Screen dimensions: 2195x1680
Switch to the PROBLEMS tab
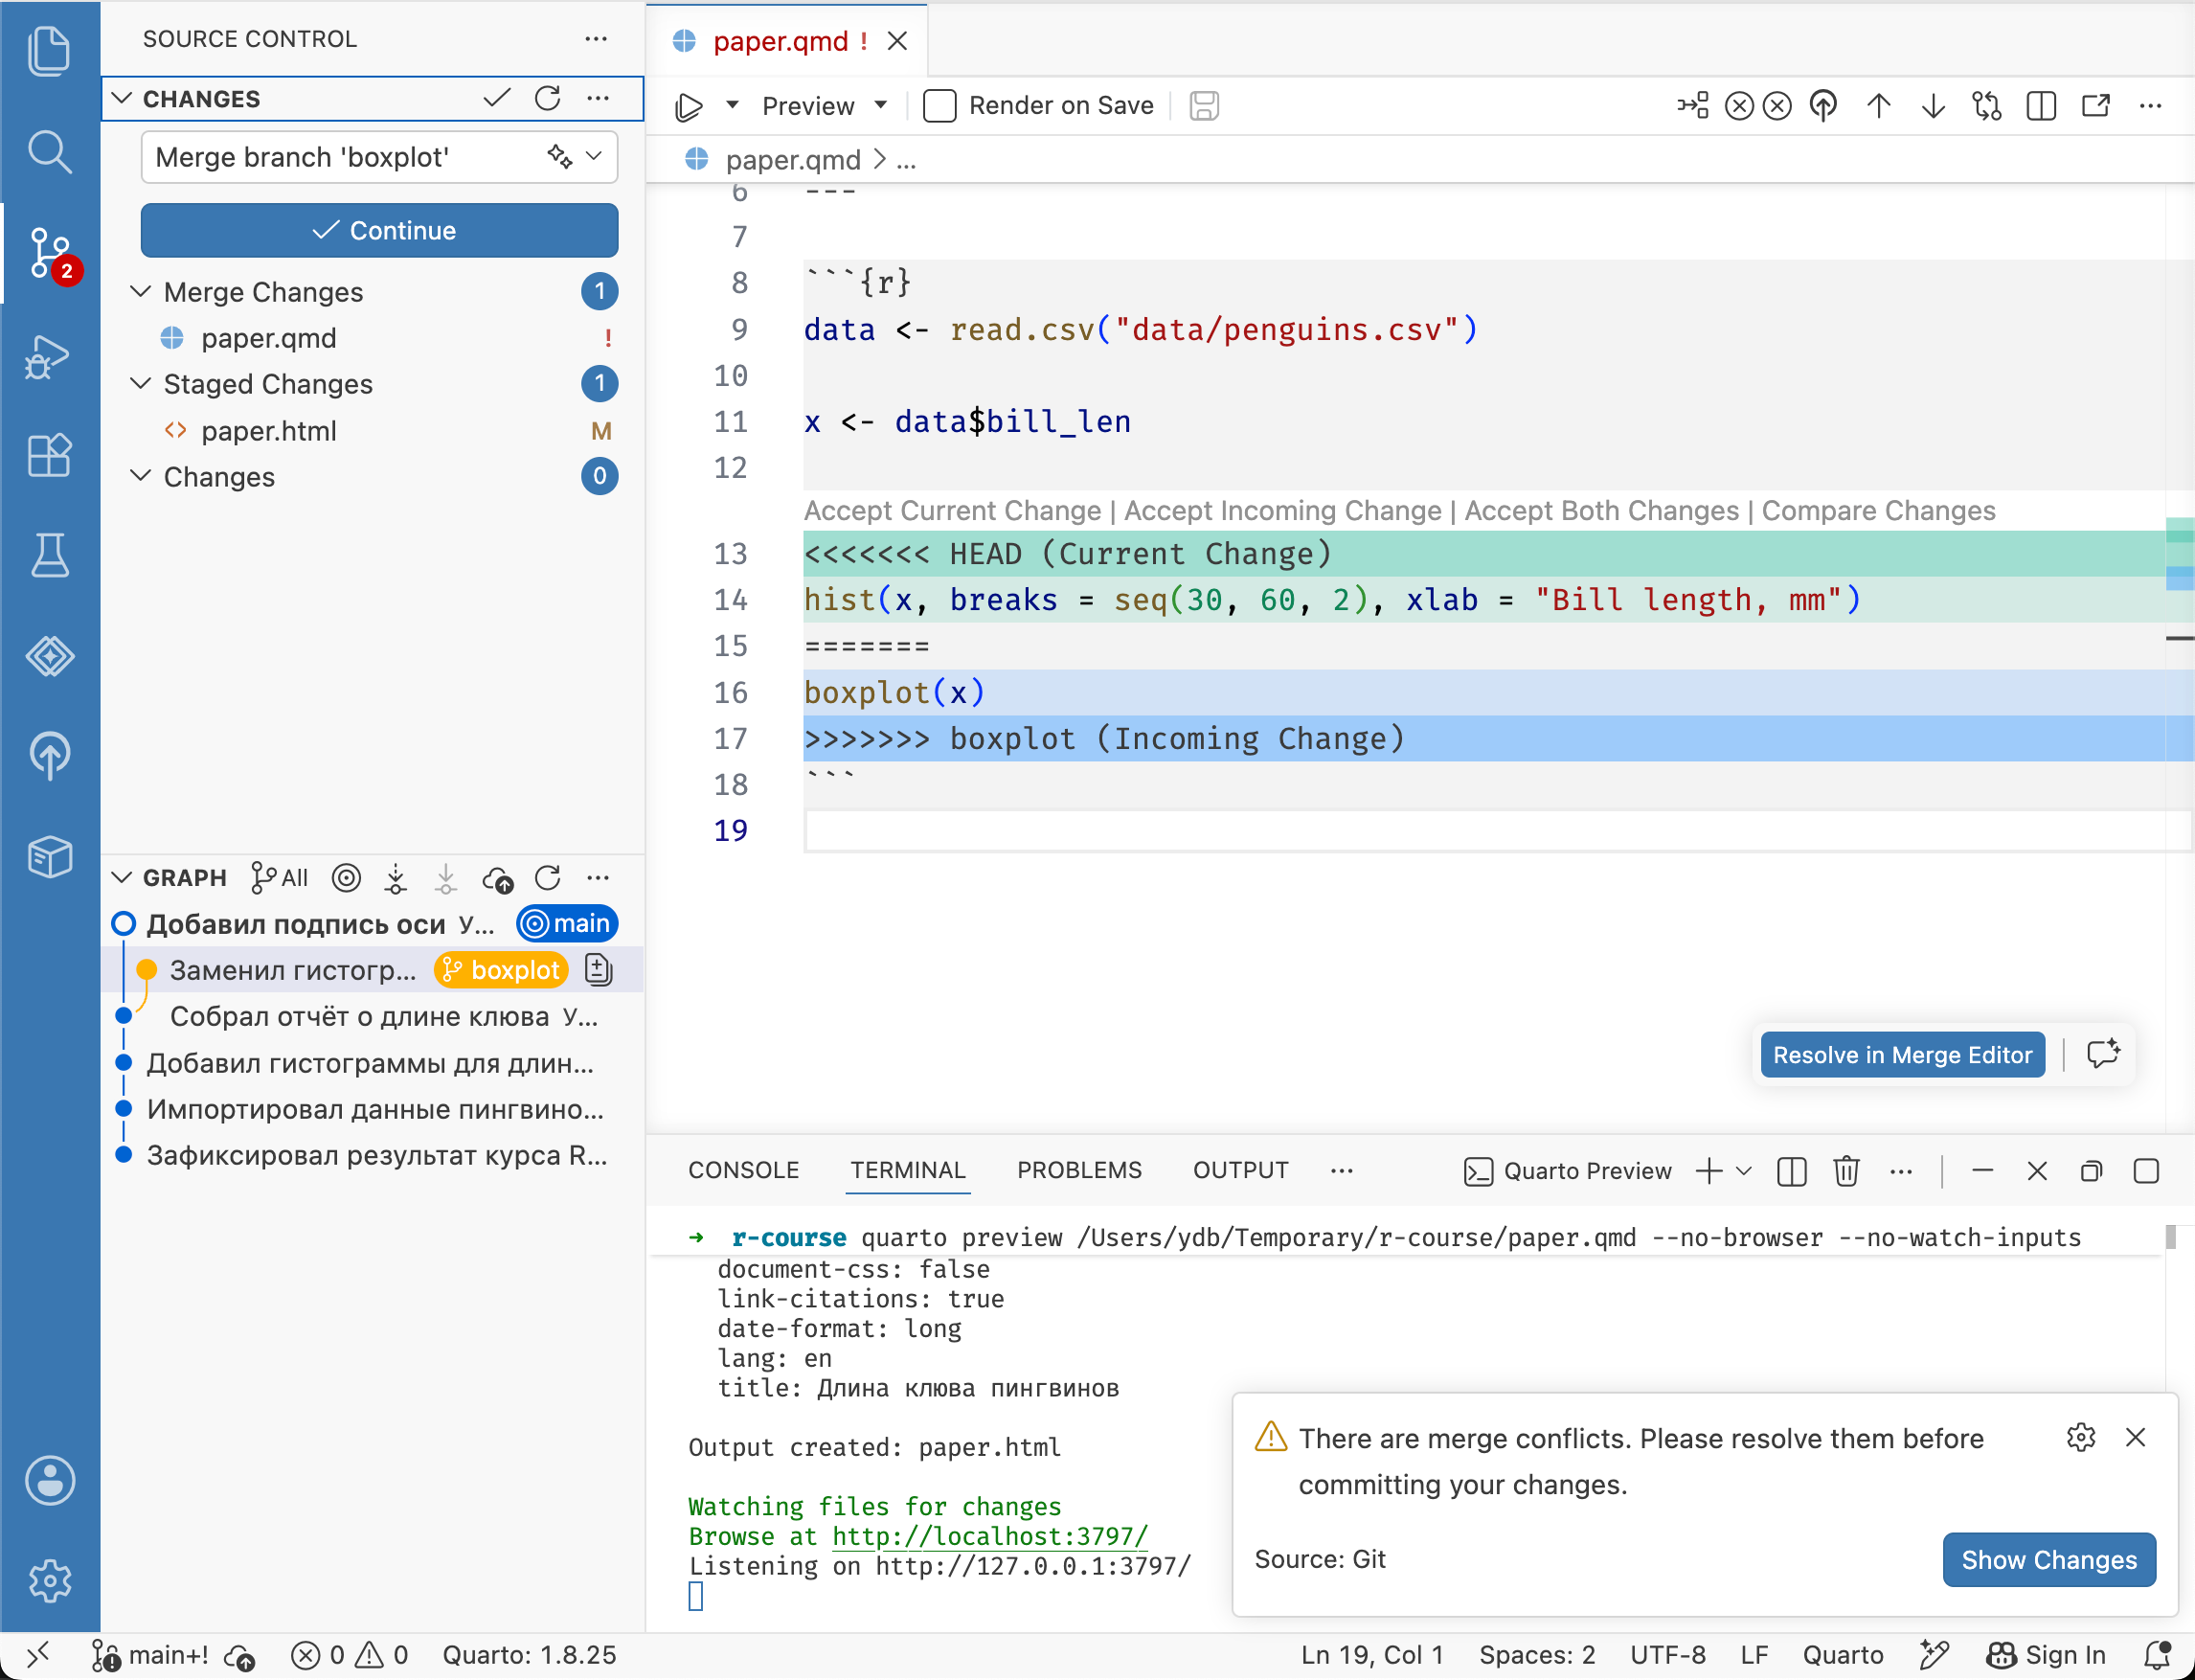coord(1079,1170)
